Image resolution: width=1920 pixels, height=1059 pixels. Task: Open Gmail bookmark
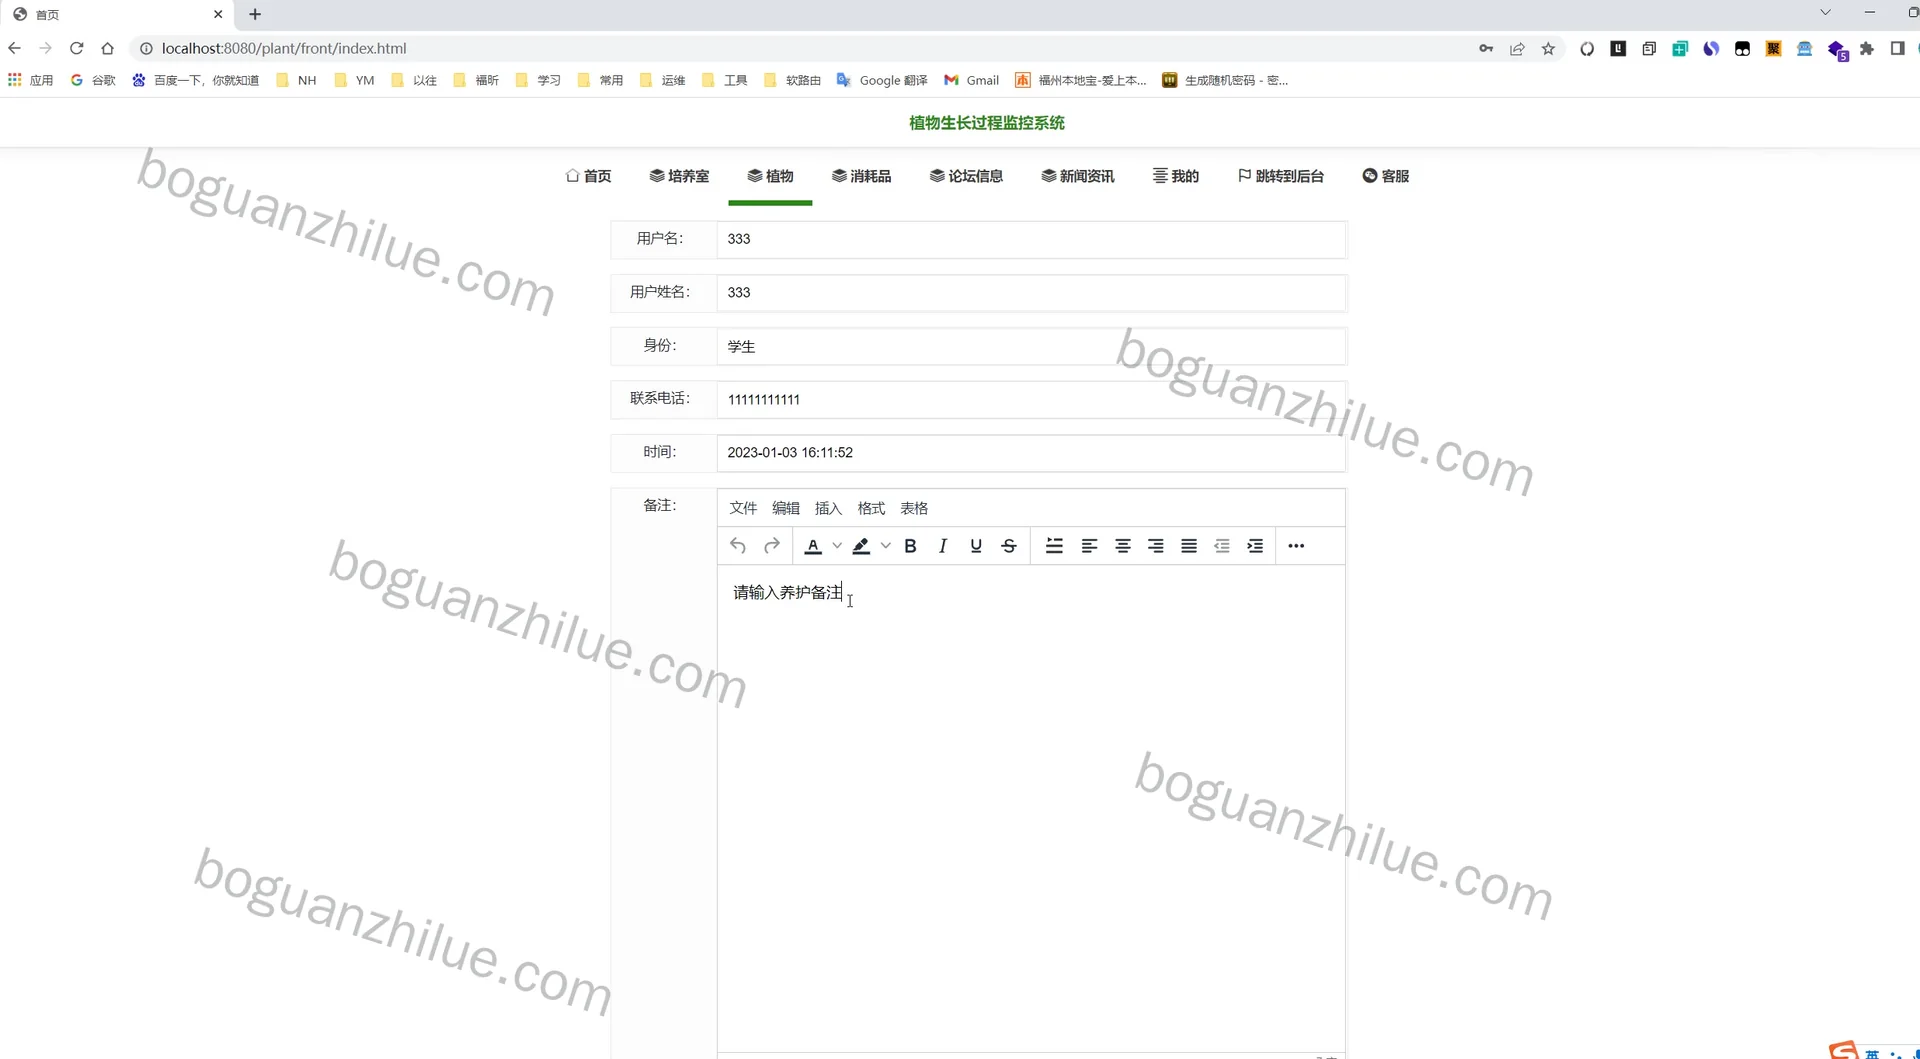coord(971,80)
